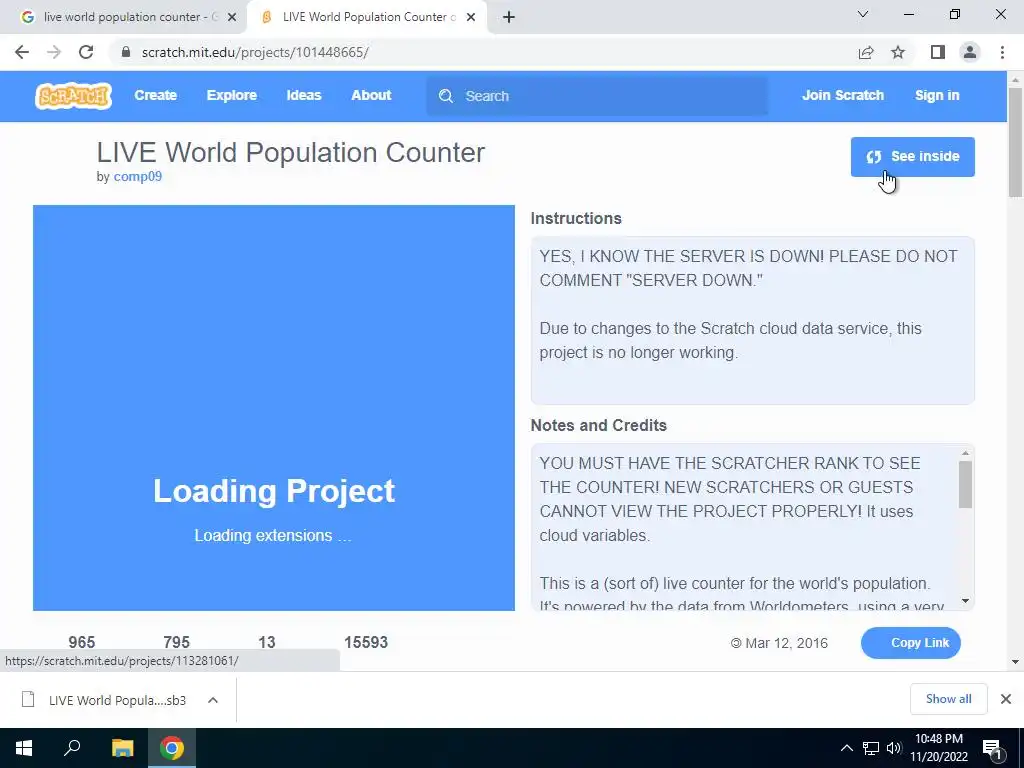
Task: Click the 15593 count
Action: (x=366, y=642)
